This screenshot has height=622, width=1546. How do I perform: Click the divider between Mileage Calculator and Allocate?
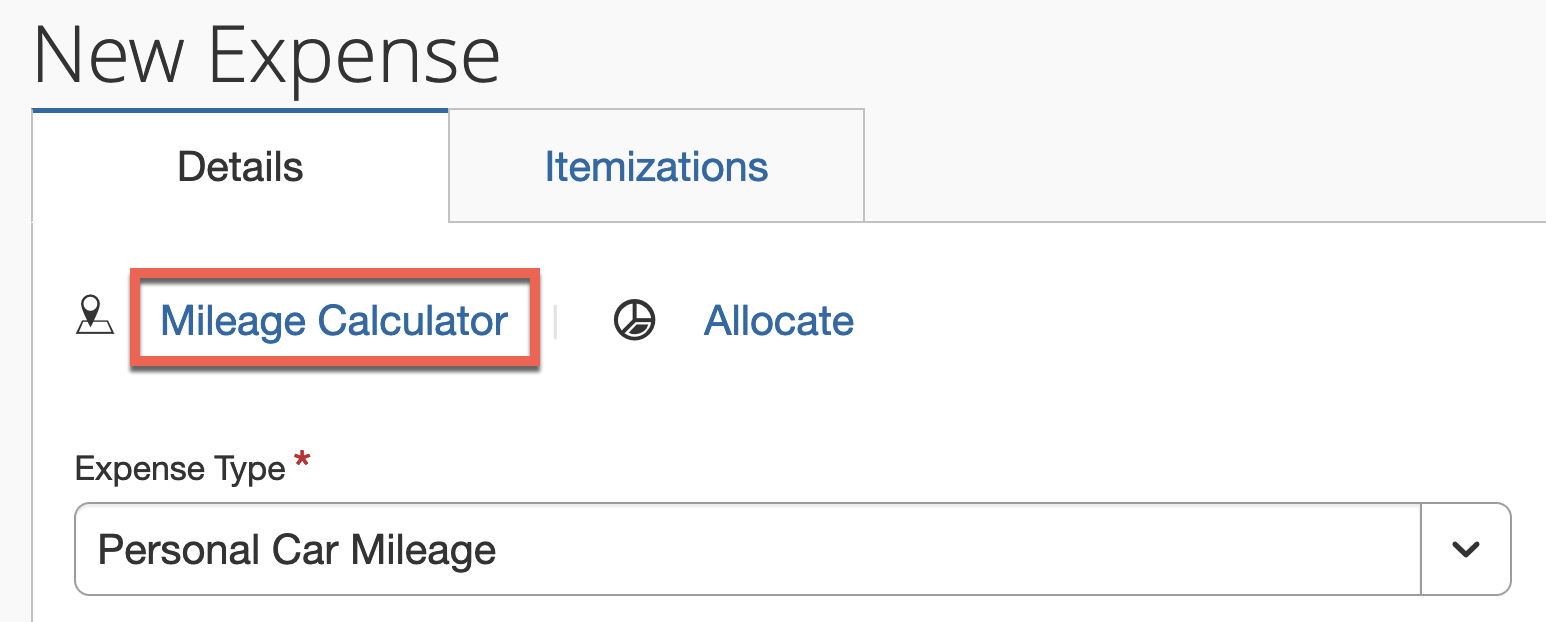pos(557,320)
